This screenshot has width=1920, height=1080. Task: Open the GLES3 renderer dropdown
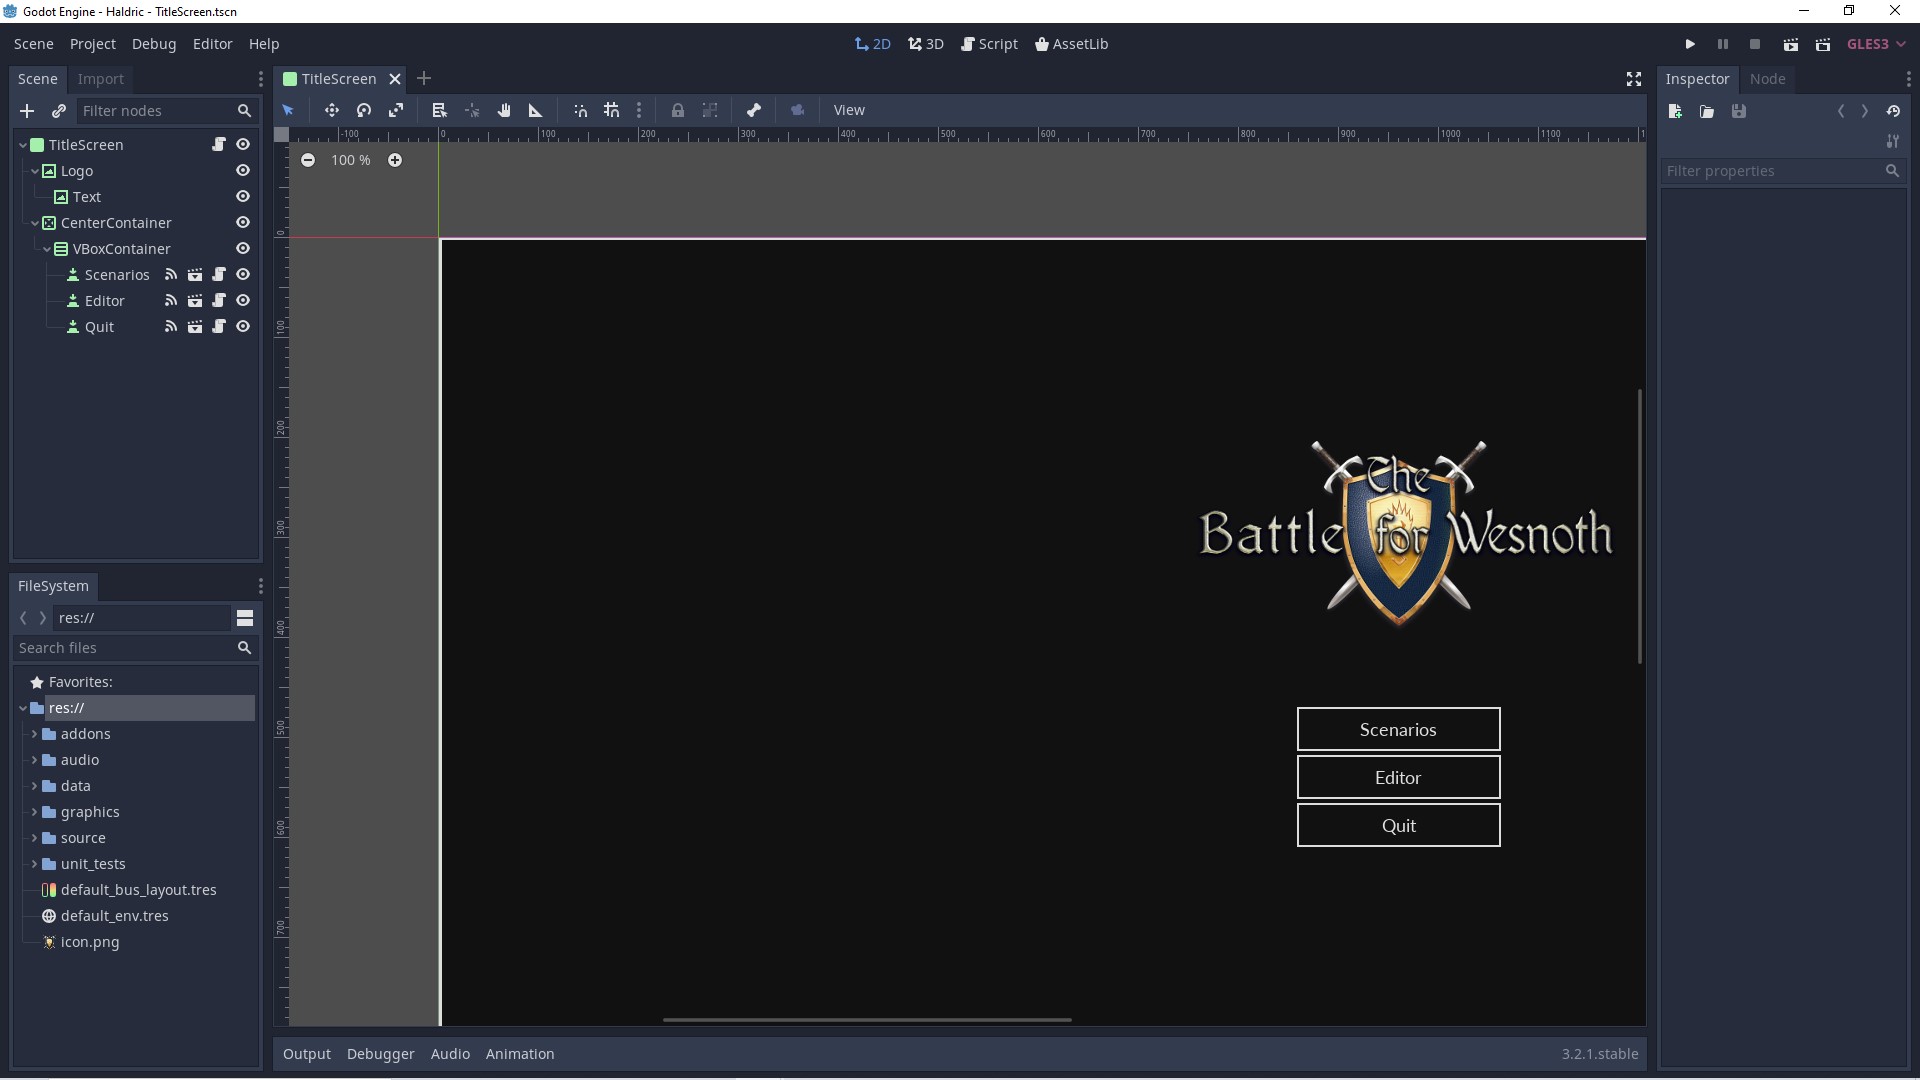click(1876, 44)
